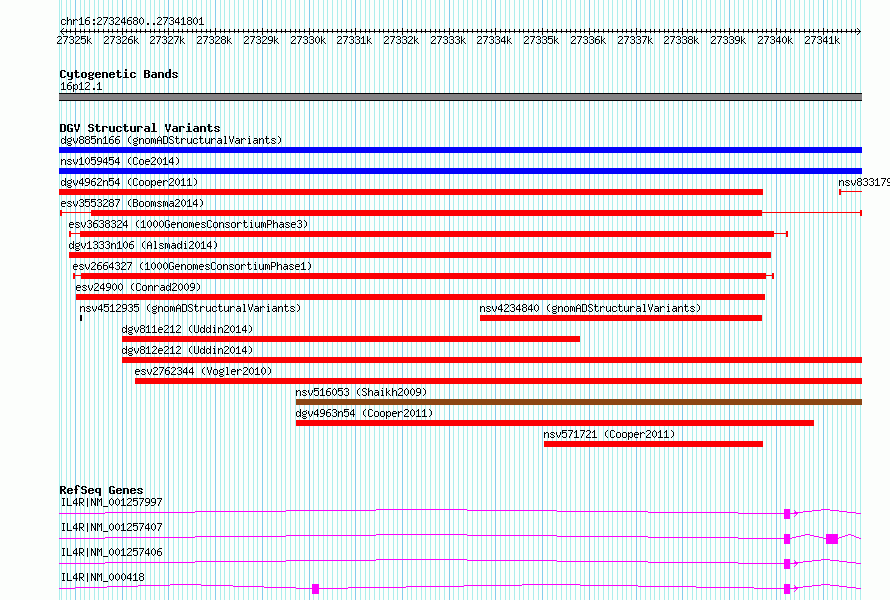Click the IL4R NM_000418 exon near 27330k

pos(316,589)
